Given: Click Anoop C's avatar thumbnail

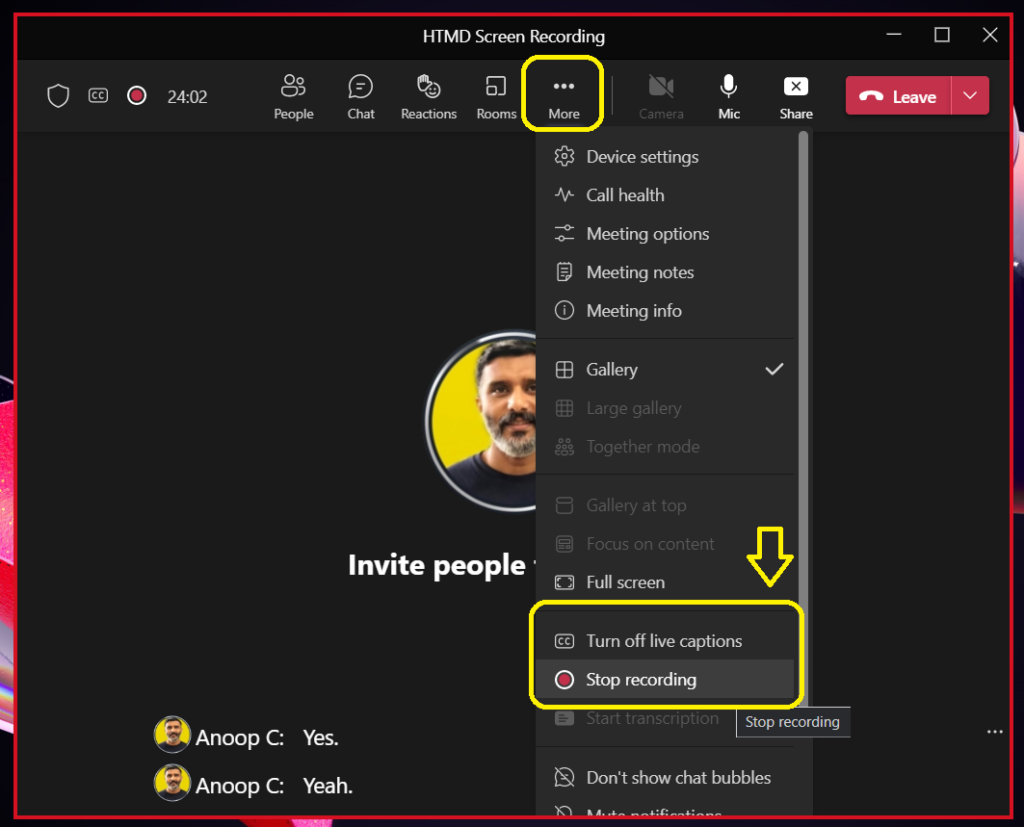Looking at the screenshot, I should coord(171,734).
